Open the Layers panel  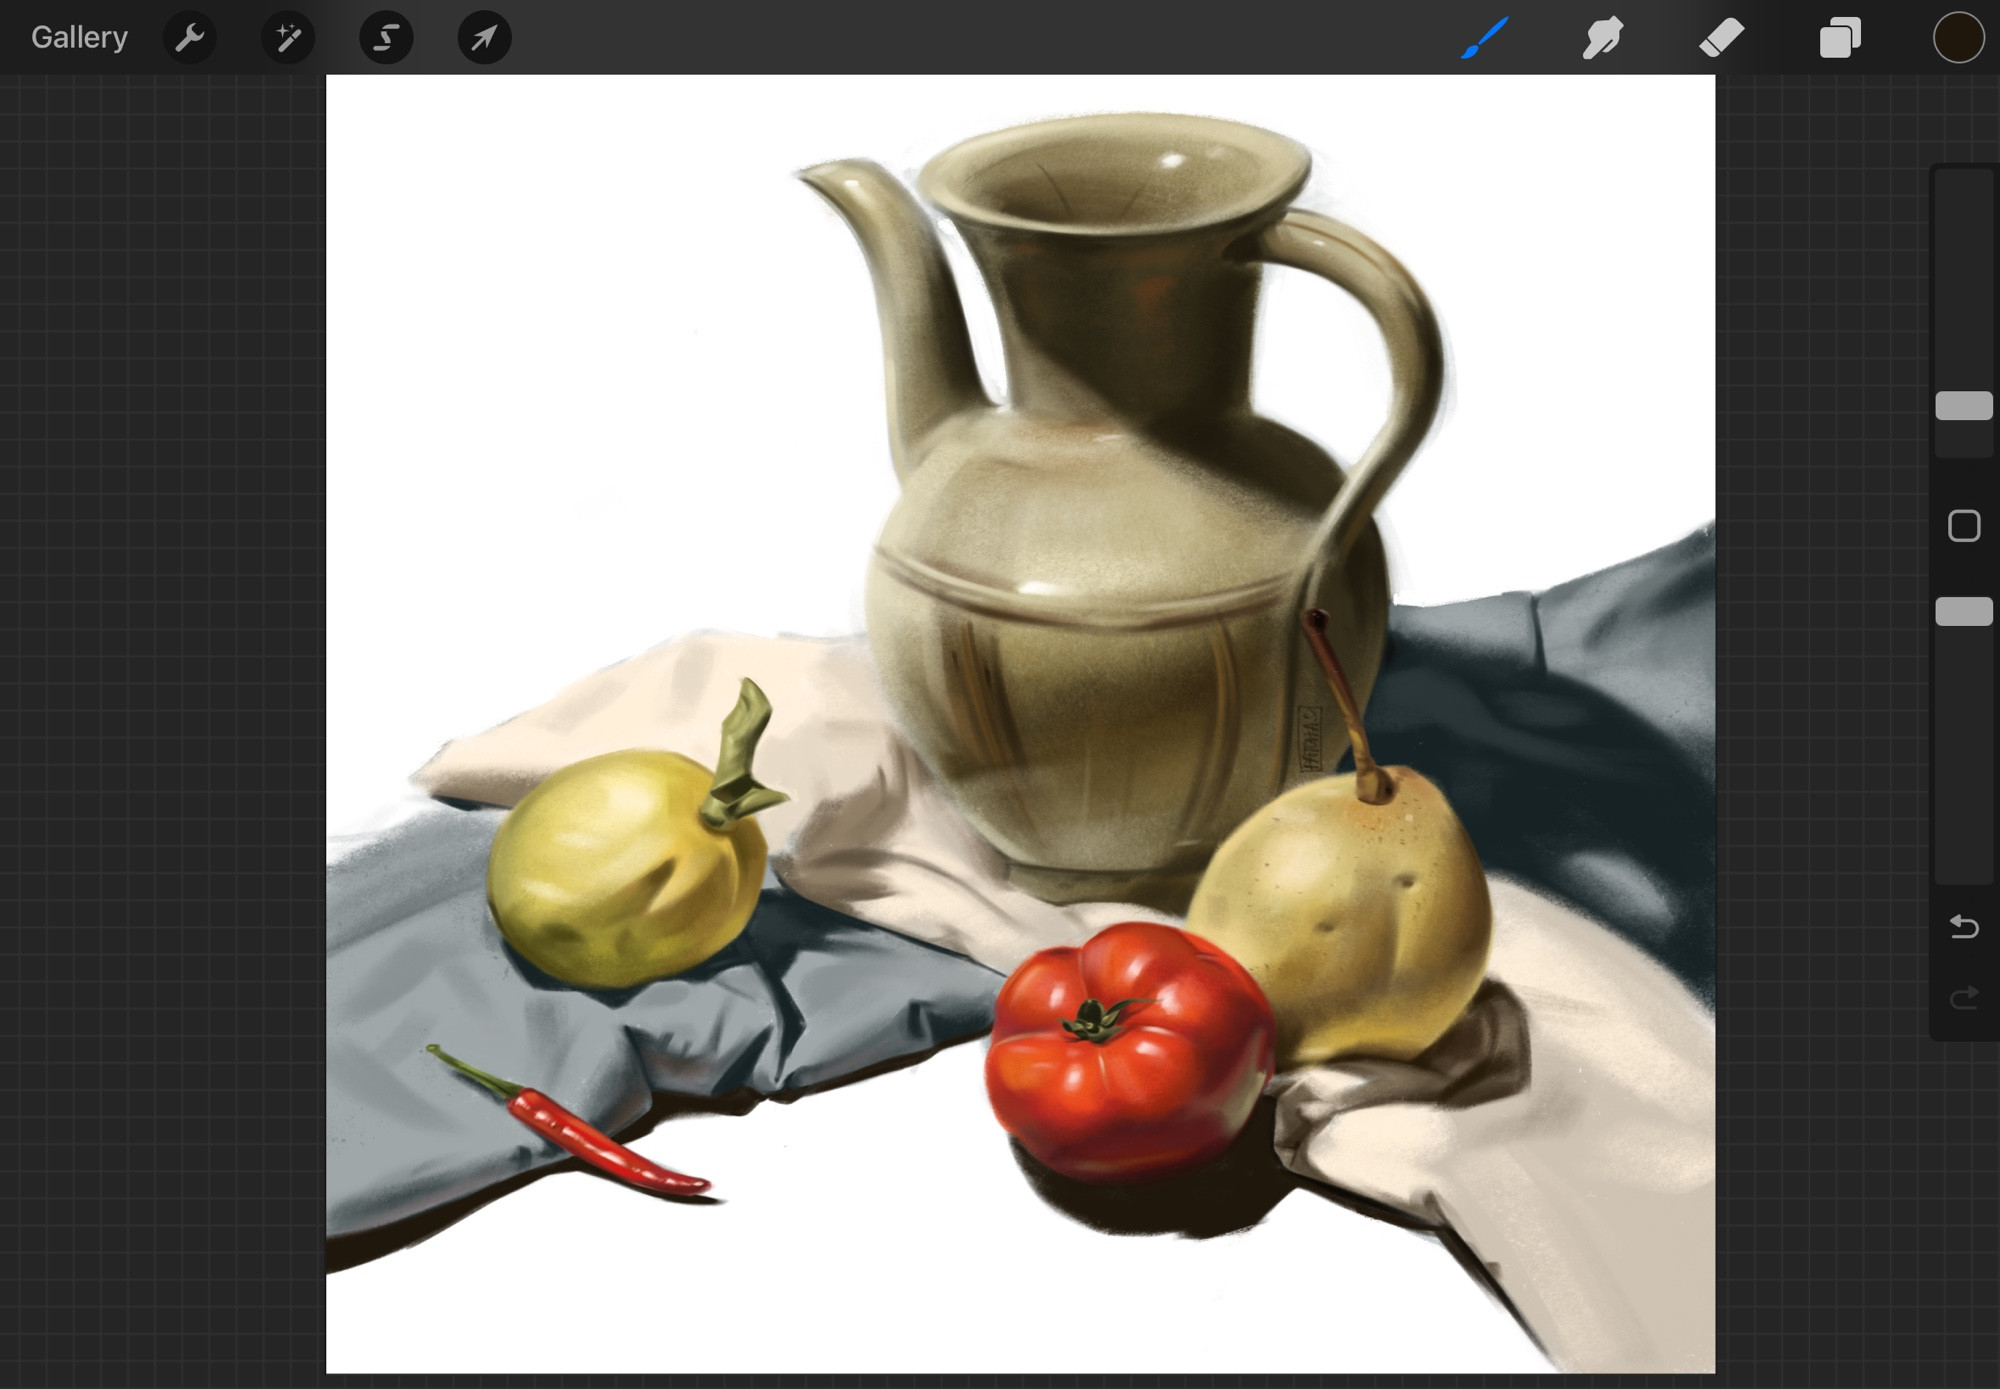tap(1840, 38)
